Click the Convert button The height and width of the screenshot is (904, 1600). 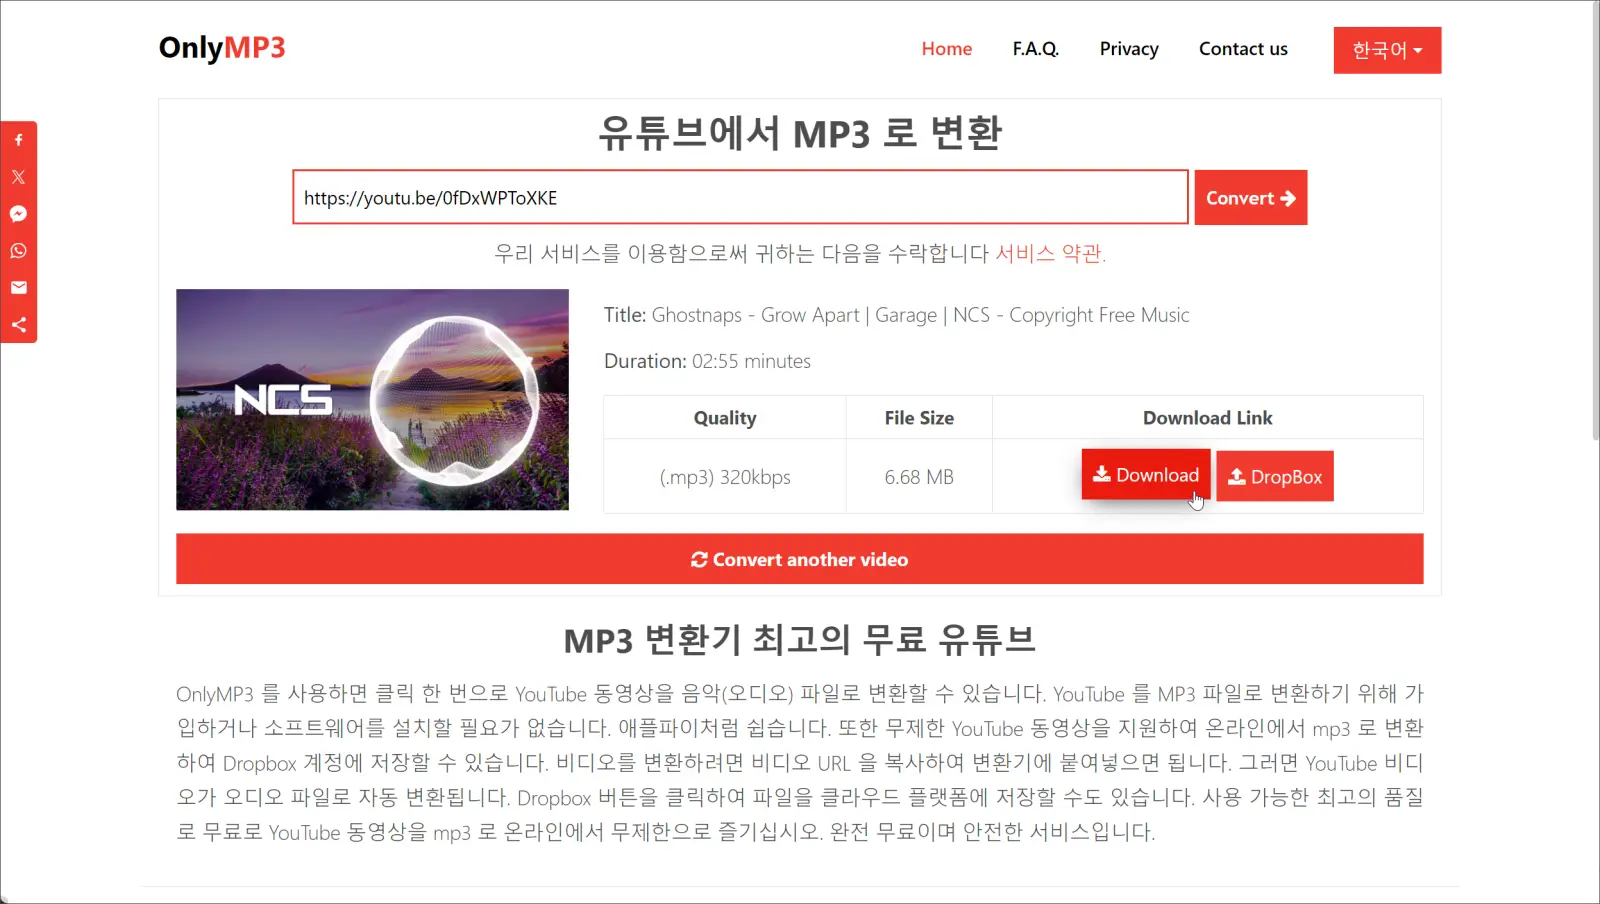click(x=1250, y=197)
